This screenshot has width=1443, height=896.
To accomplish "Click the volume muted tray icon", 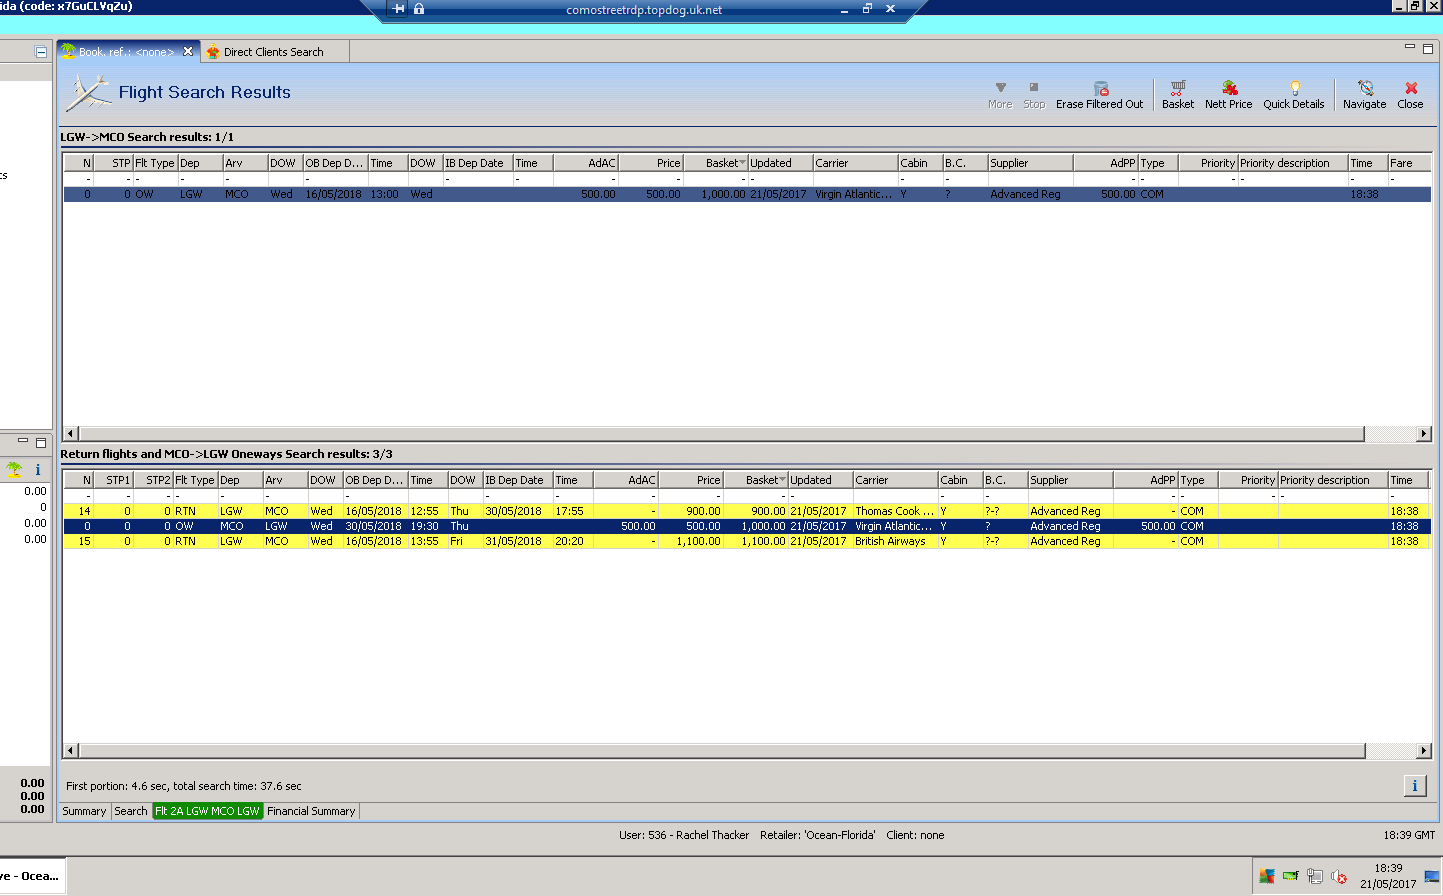I will click(1339, 876).
